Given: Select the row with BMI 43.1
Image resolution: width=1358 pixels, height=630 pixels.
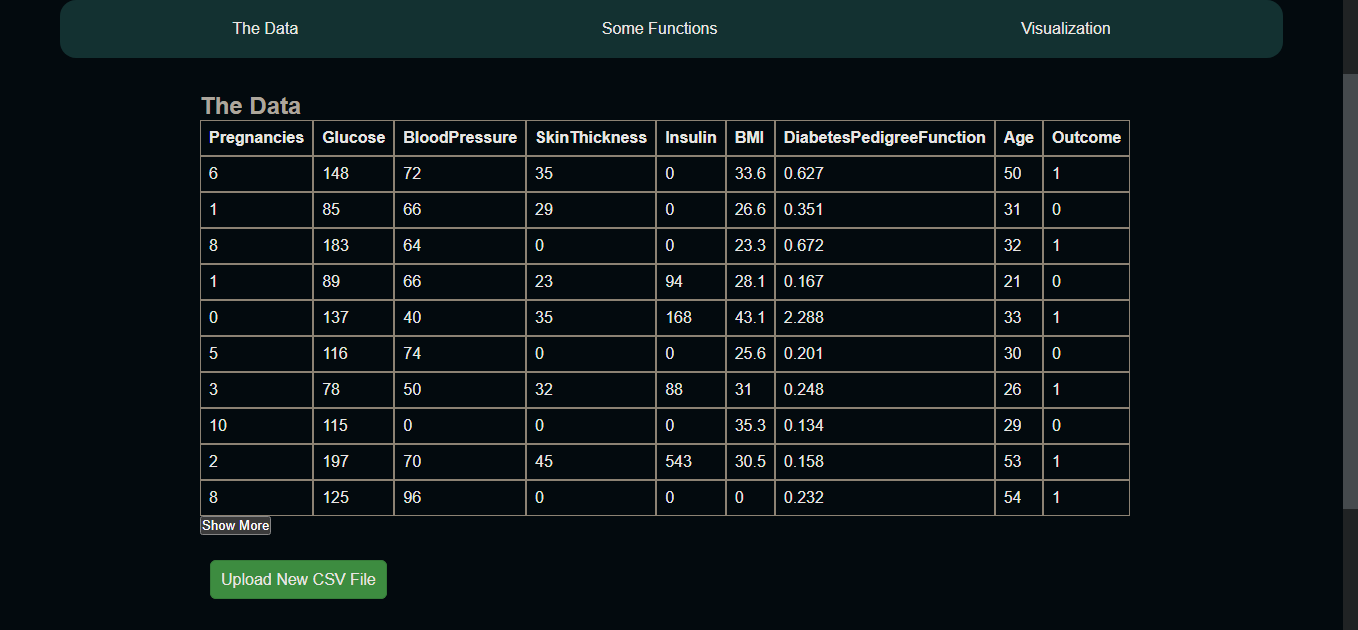Looking at the screenshot, I should point(750,317).
